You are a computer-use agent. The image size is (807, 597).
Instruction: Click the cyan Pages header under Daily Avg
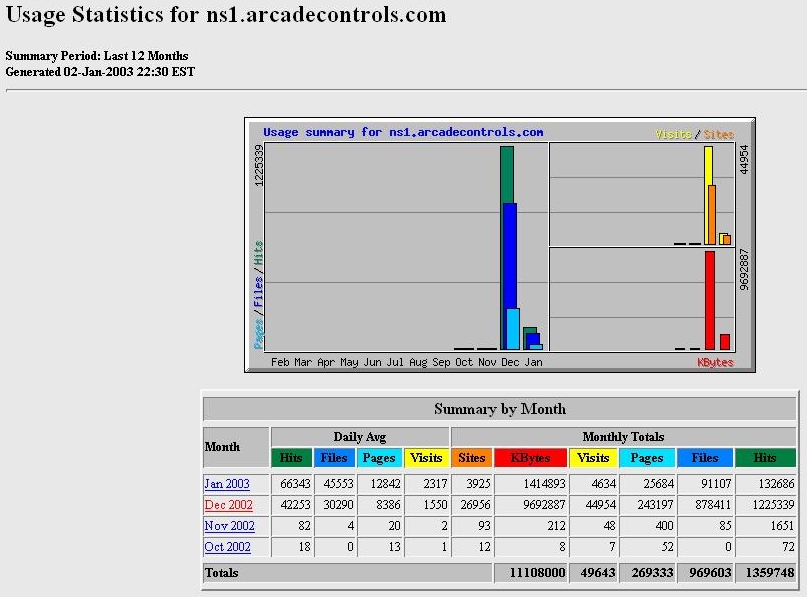380,458
